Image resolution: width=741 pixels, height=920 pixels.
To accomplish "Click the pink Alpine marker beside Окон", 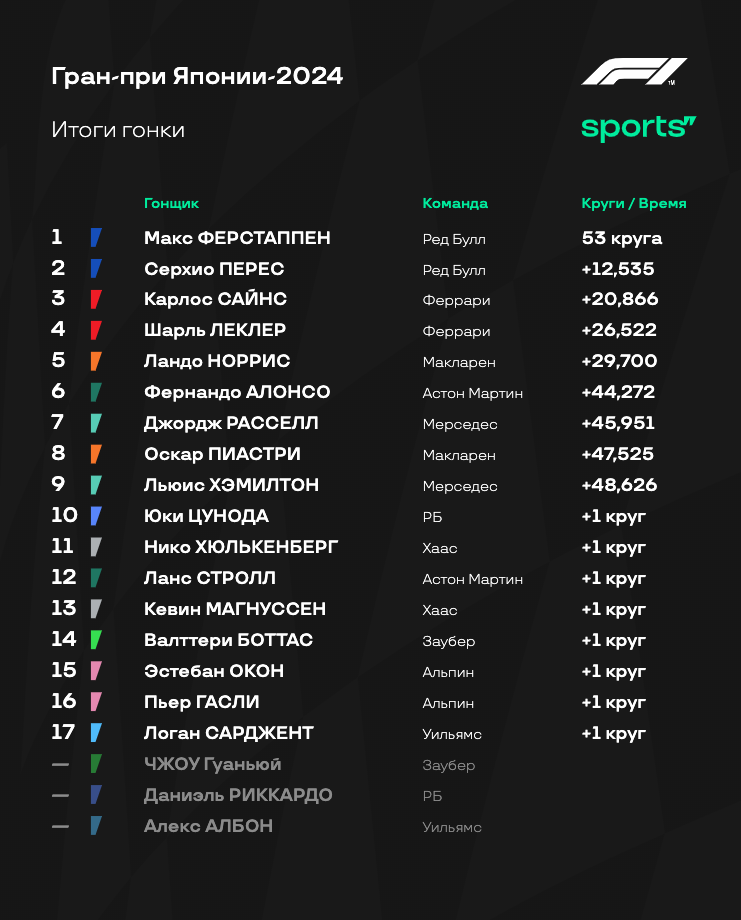I will (x=96, y=671).
